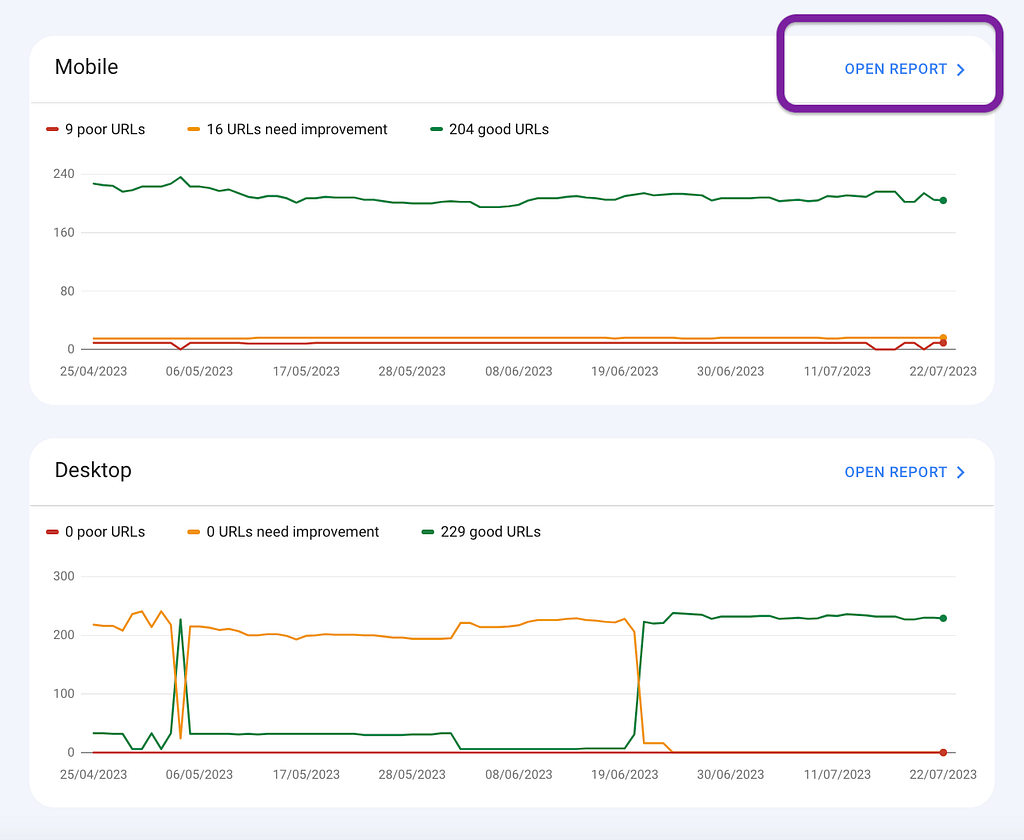Select the Mobile section heading
Screen dimensions: 1024x840
86,67
